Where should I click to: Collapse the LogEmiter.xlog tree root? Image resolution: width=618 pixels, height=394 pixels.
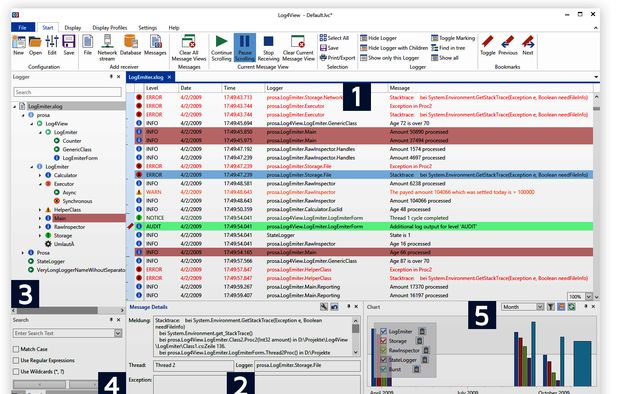[x=15, y=106]
